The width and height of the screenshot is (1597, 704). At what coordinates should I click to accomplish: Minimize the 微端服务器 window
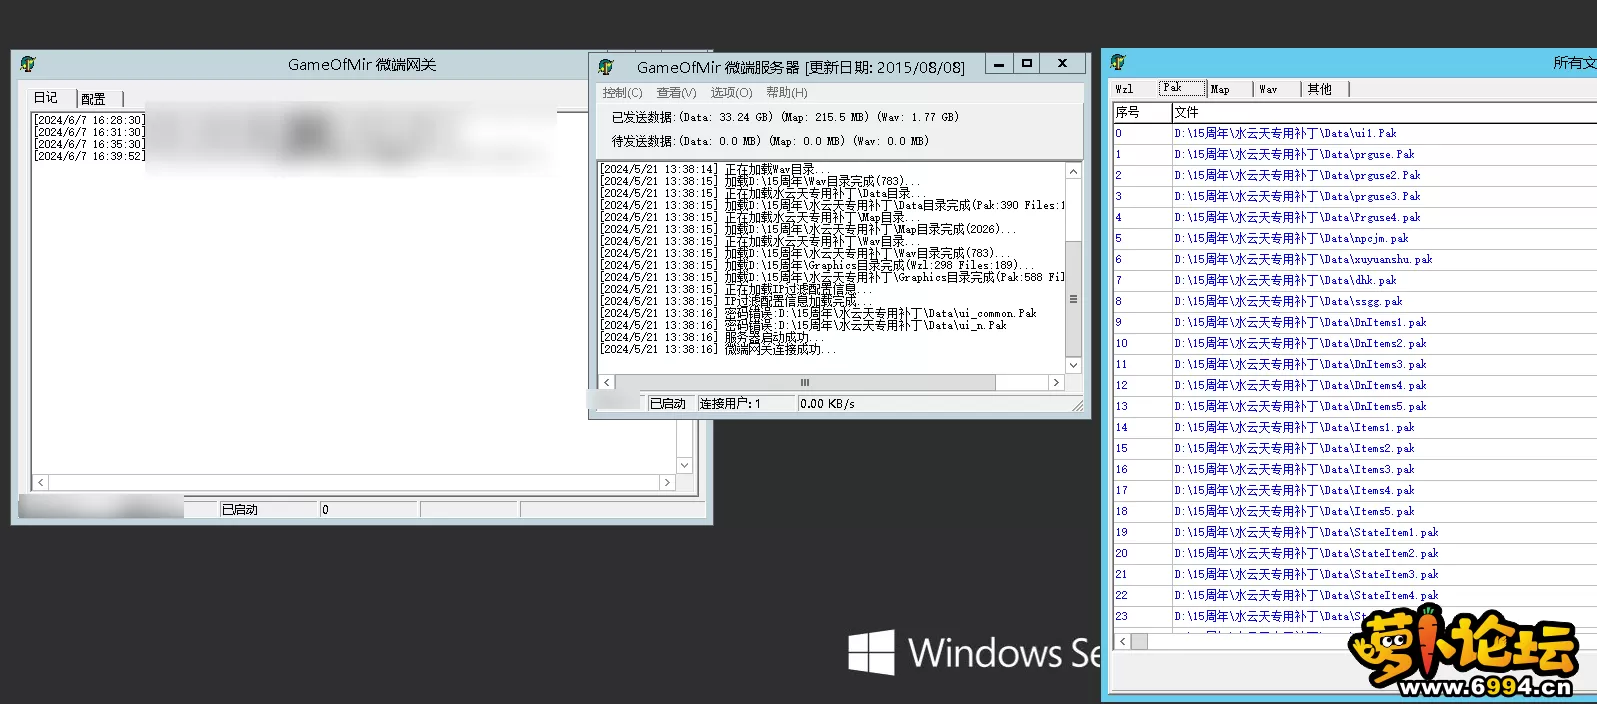[998, 63]
